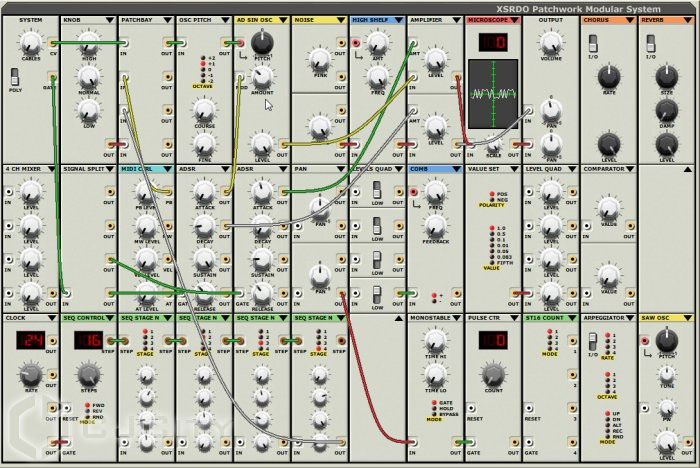The width and height of the screenshot is (700, 468).
Task: Click the STEP out jack on SEQ CONTROL
Action: click(111, 341)
